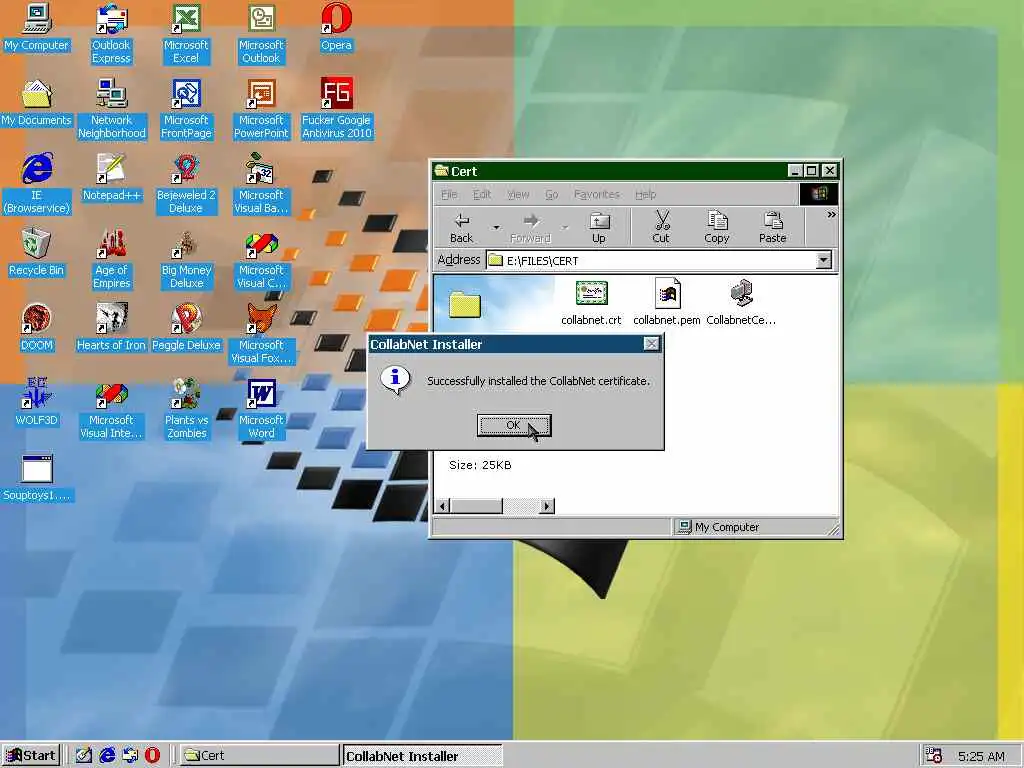This screenshot has width=1024, height=768.
Task: Open View menu in Cert window
Action: tap(518, 195)
